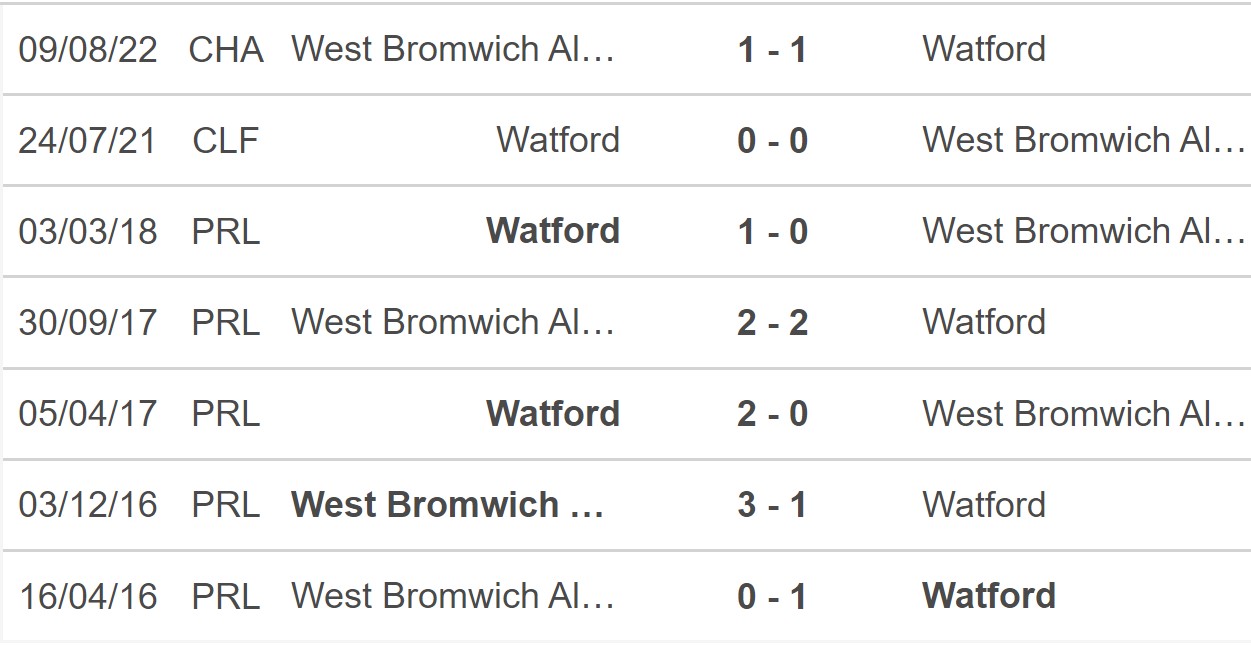Open the 3 - 1 score from 03/12/16
The height and width of the screenshot is (647, 1251).
click(x=772, y=504)
